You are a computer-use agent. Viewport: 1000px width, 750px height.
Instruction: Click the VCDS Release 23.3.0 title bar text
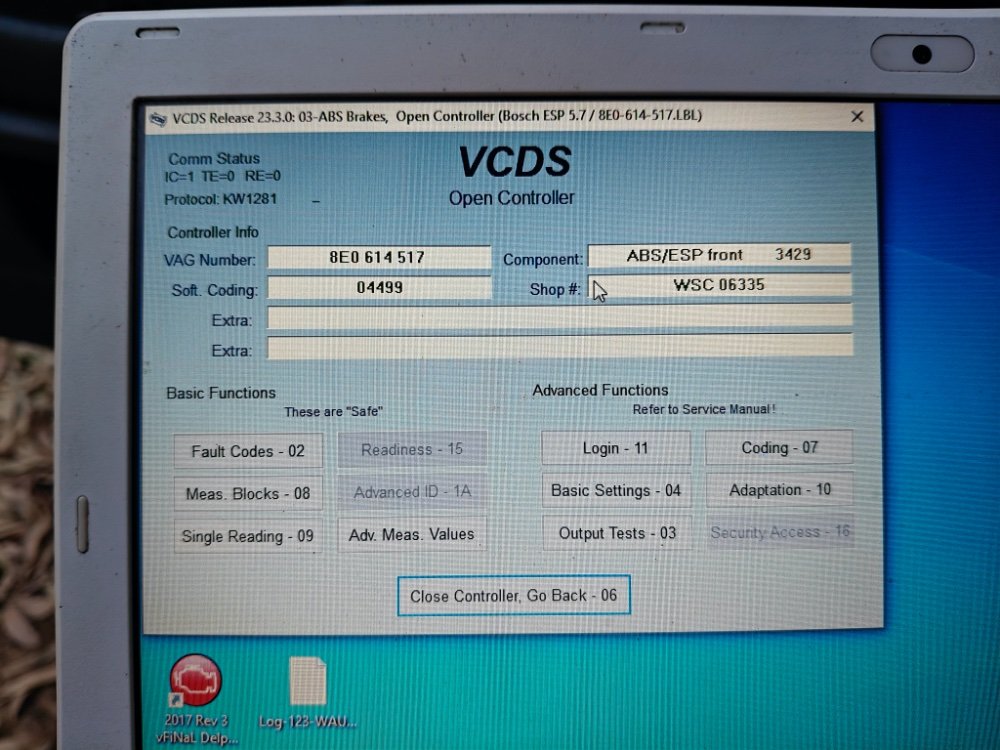(x=438, y=117)
